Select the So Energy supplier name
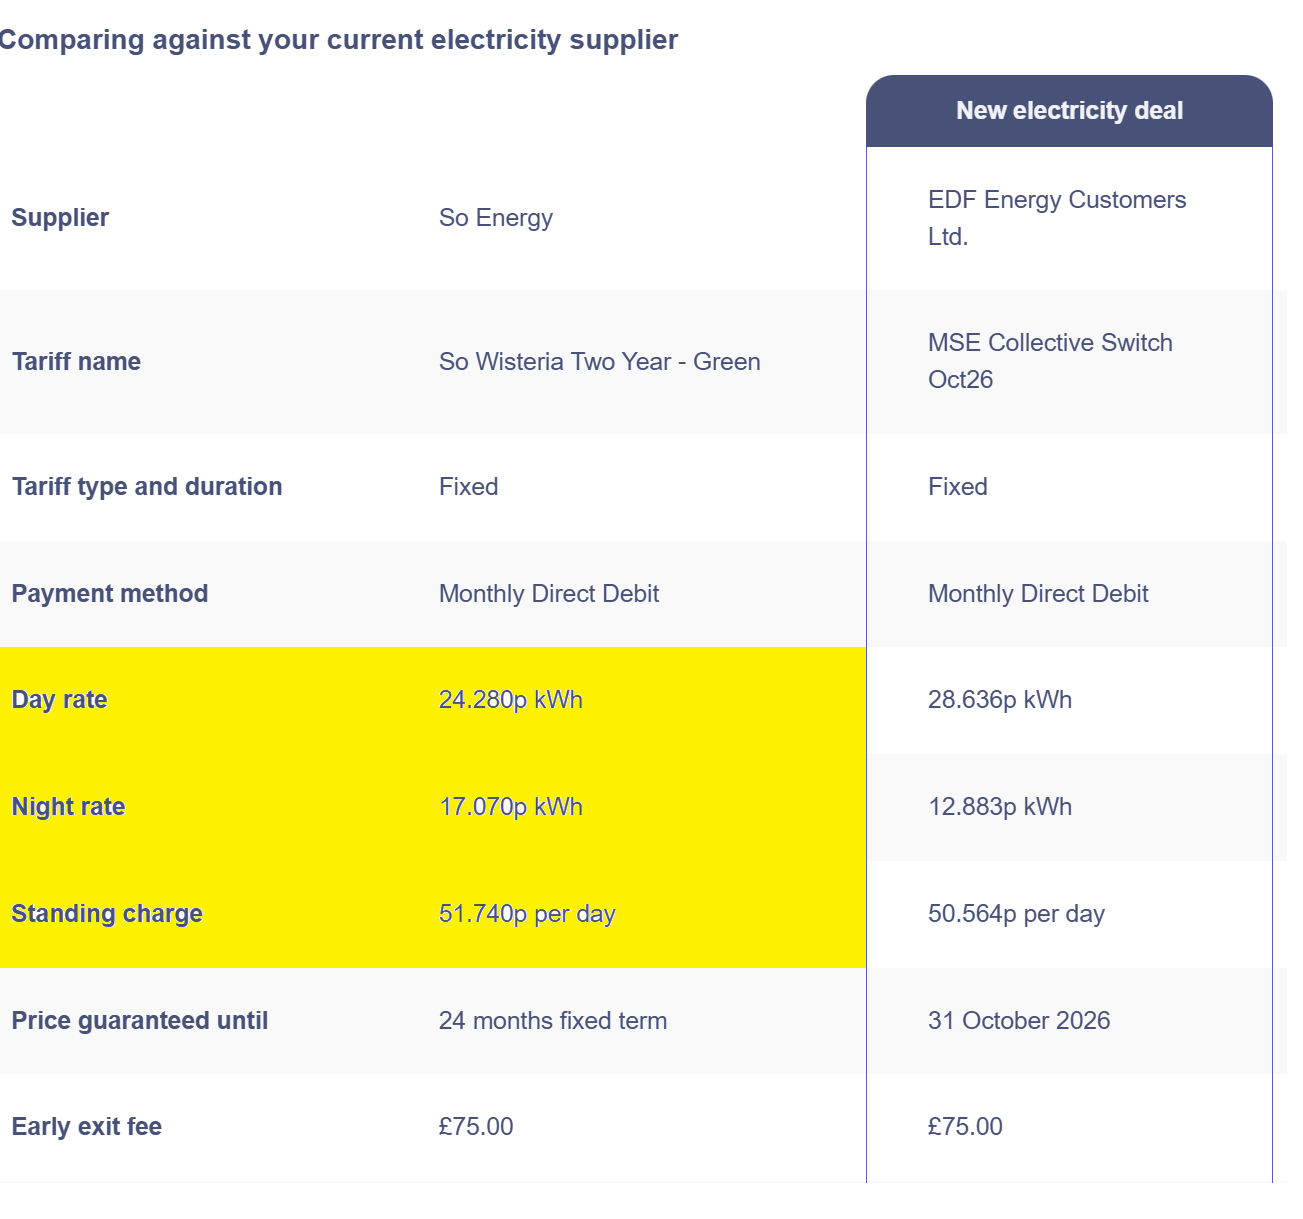Screen dimensions: 1303x1219 point(496,218)
